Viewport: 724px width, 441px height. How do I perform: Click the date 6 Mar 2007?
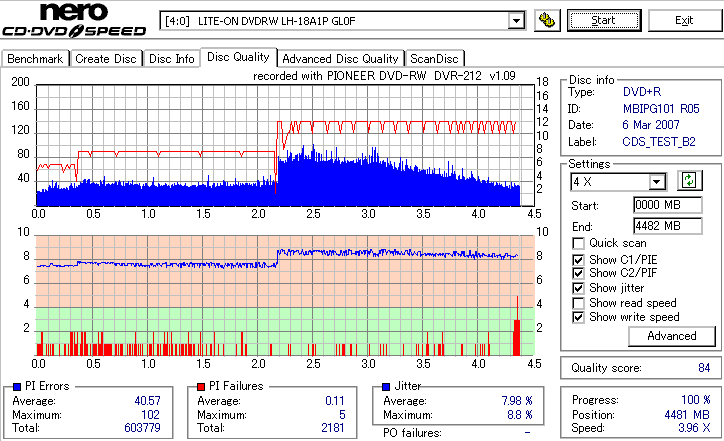(x=651, y=125)
